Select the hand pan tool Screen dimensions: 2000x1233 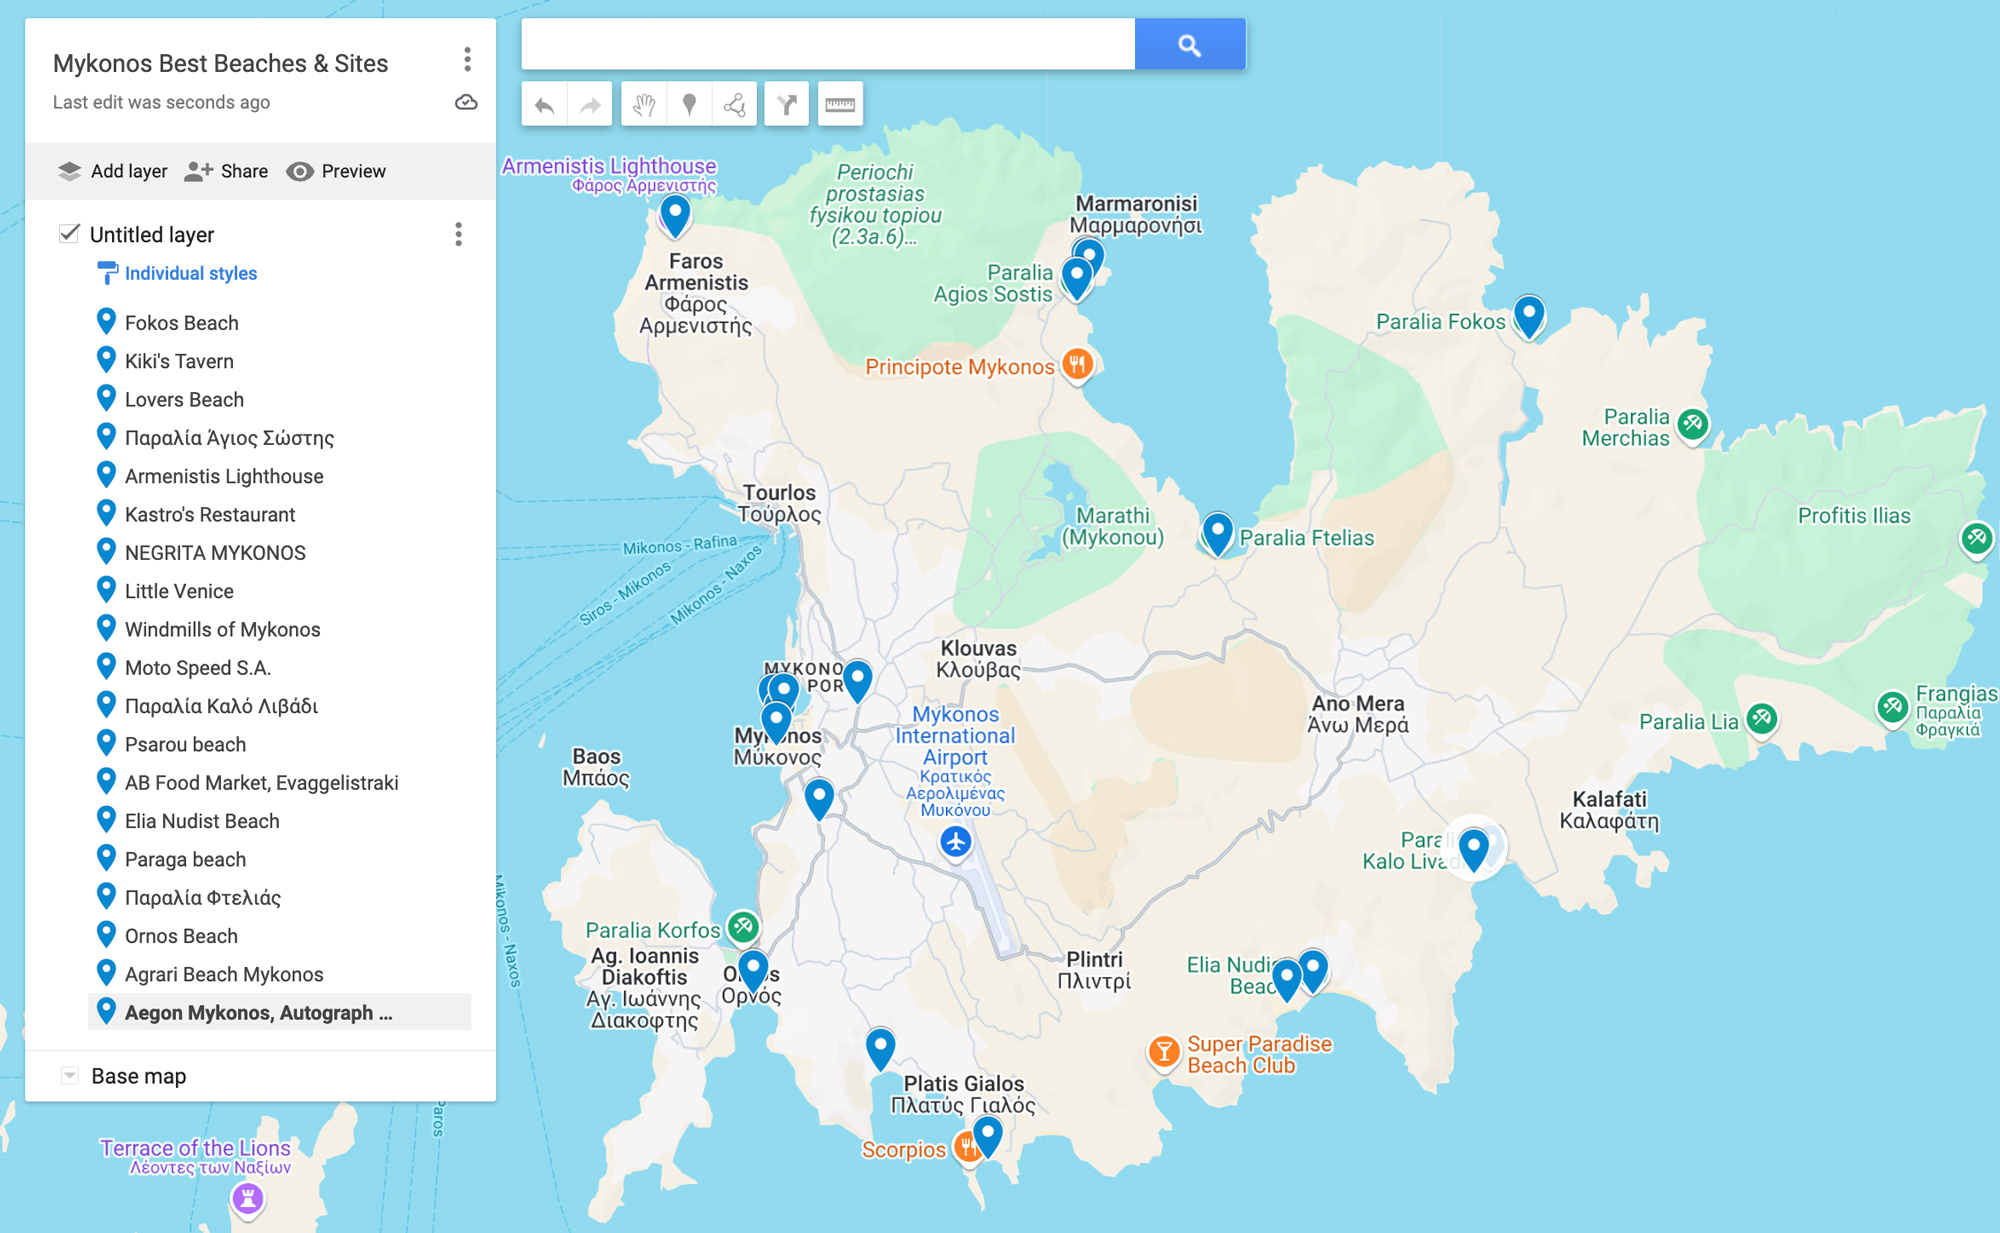point(644,104)
